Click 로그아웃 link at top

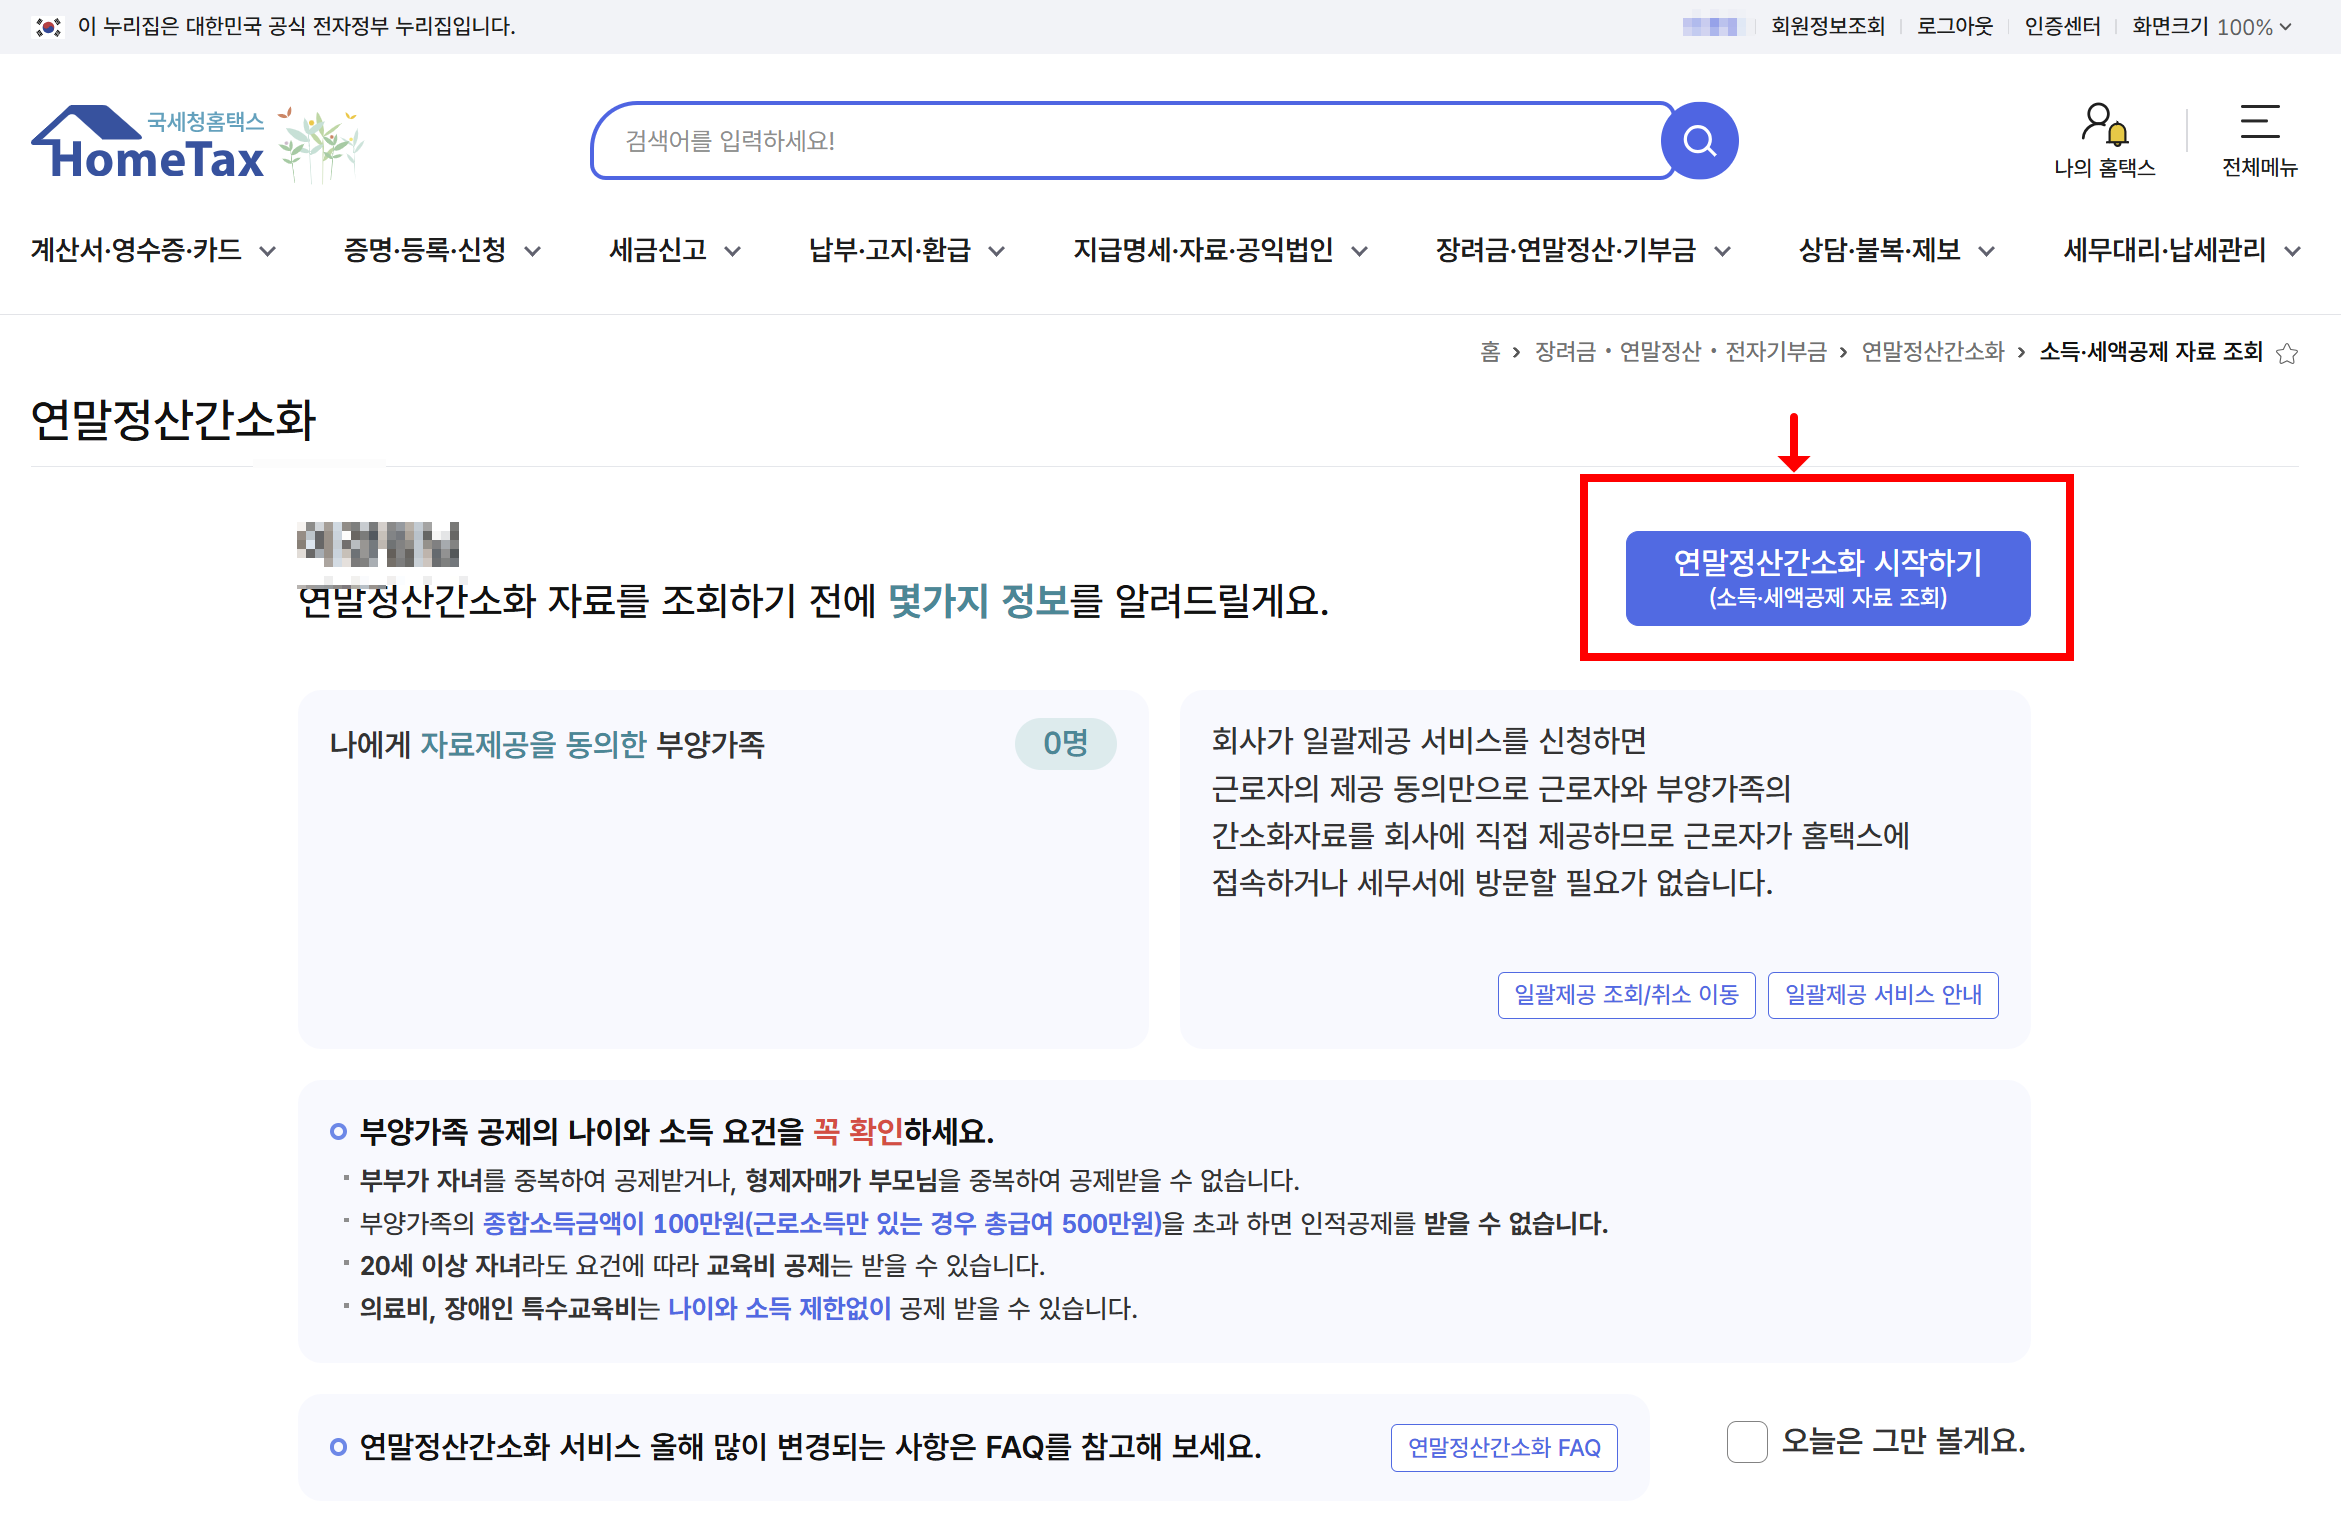[x=1955, y=27]
